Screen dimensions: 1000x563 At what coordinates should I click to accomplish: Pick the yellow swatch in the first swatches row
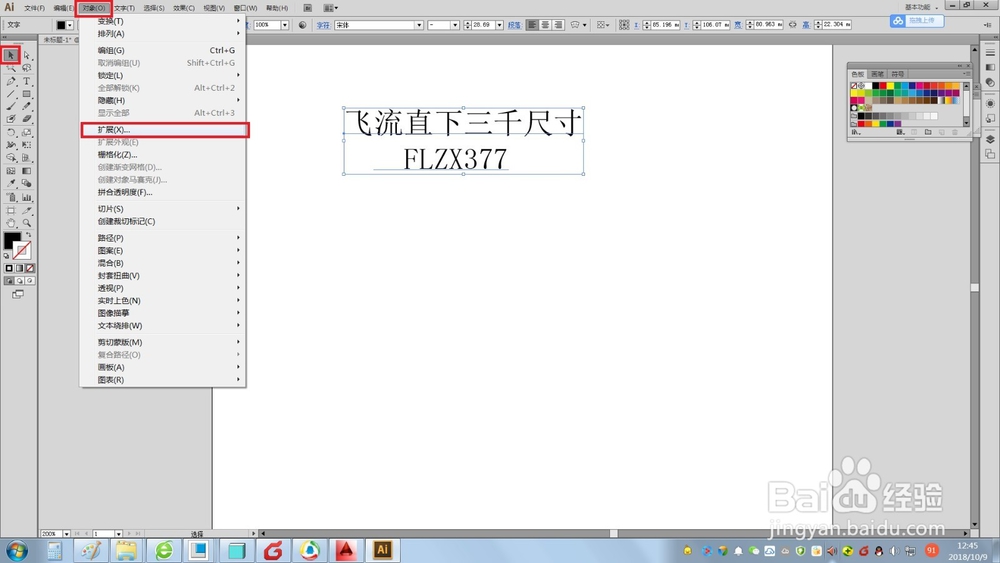point(890,85)
